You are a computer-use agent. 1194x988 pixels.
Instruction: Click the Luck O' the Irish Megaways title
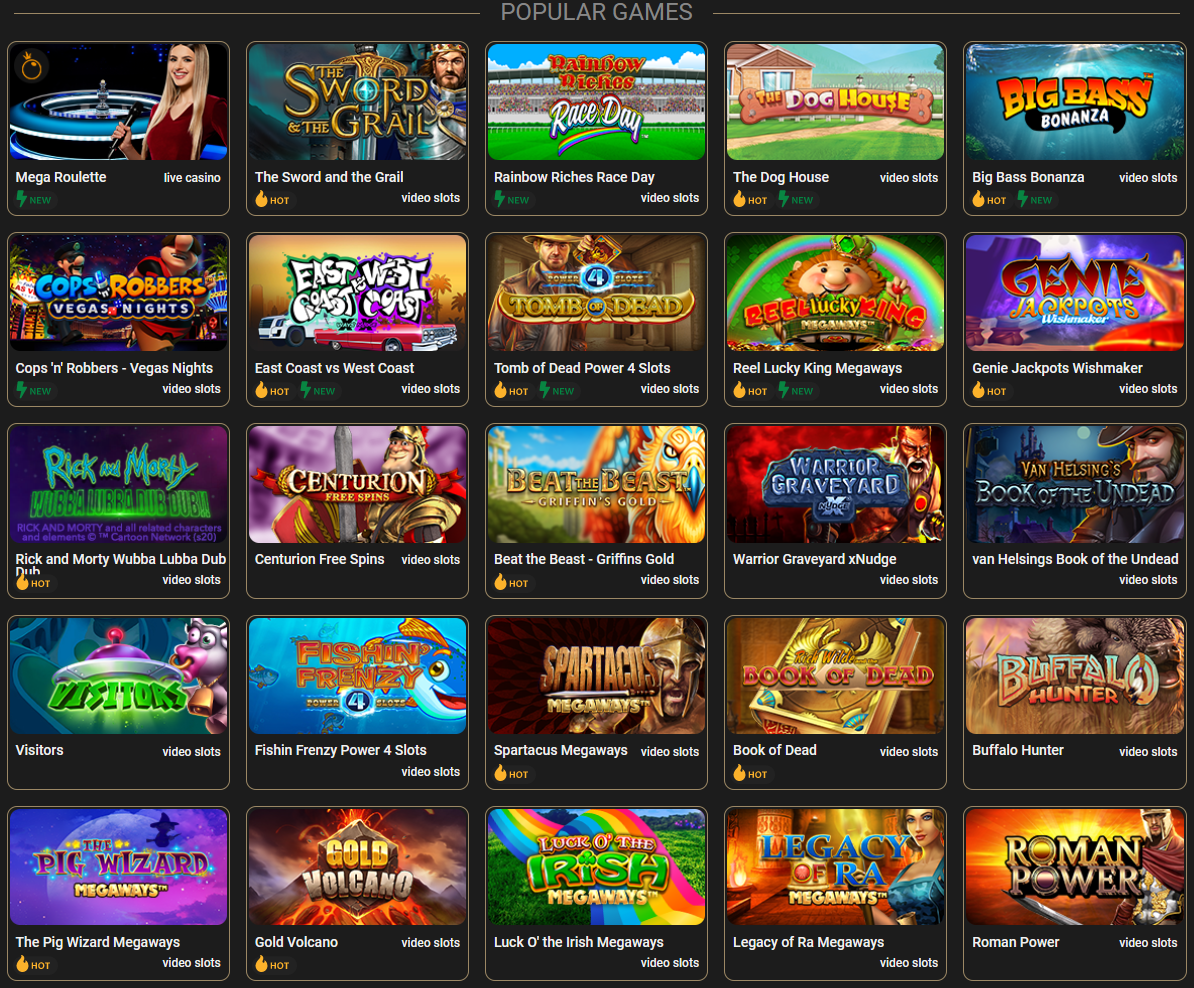(578, 942)
